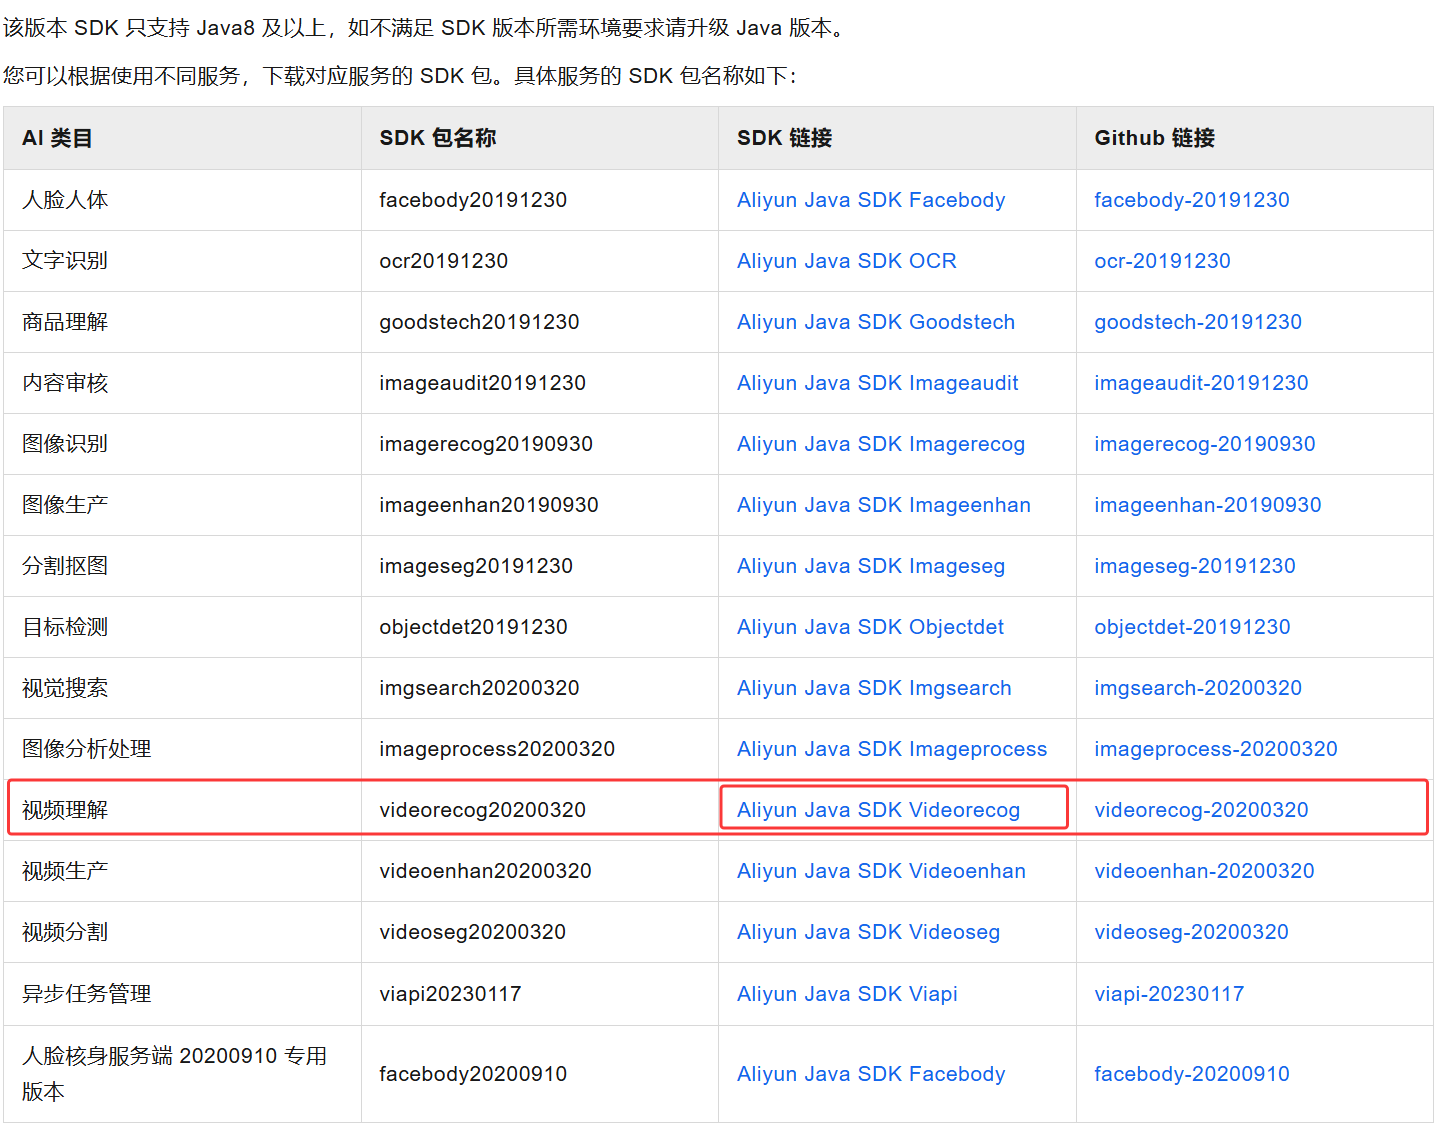Open the Aliyun Java SDK Facebody link for facebody20191230
This screenshot has height=1124, width=1435.
(871, 200)
